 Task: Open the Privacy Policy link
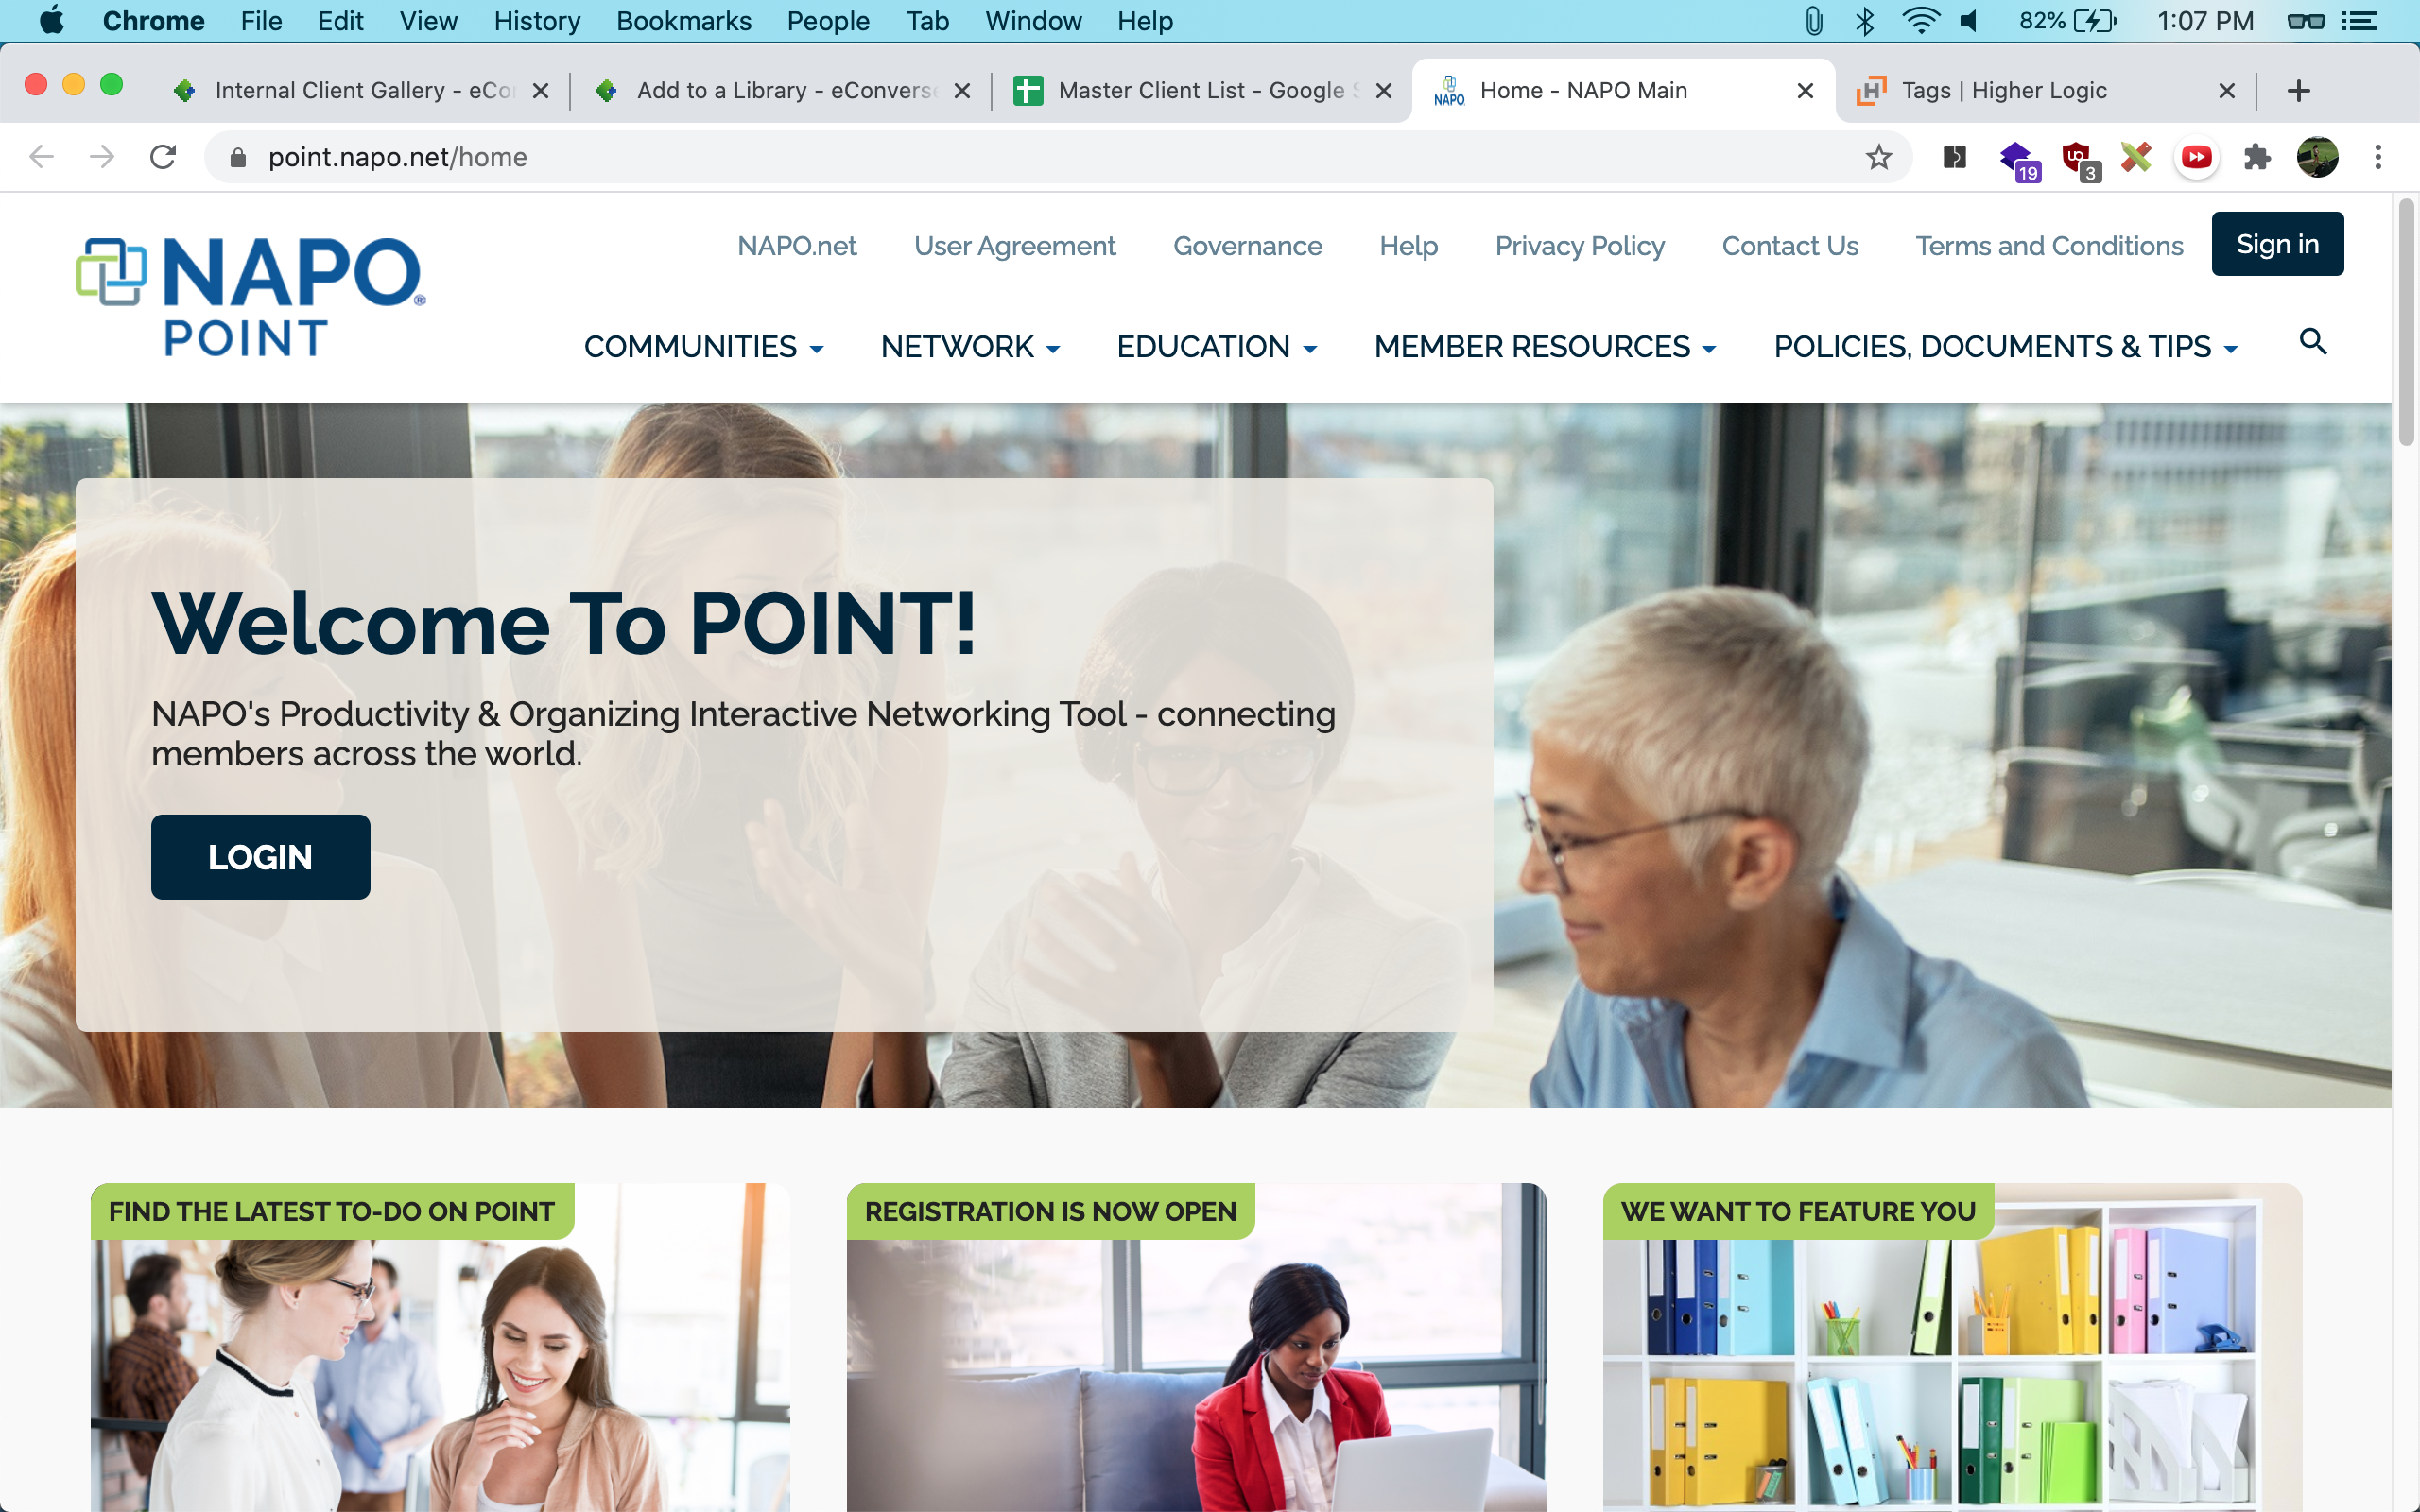tap(1579, 246)
